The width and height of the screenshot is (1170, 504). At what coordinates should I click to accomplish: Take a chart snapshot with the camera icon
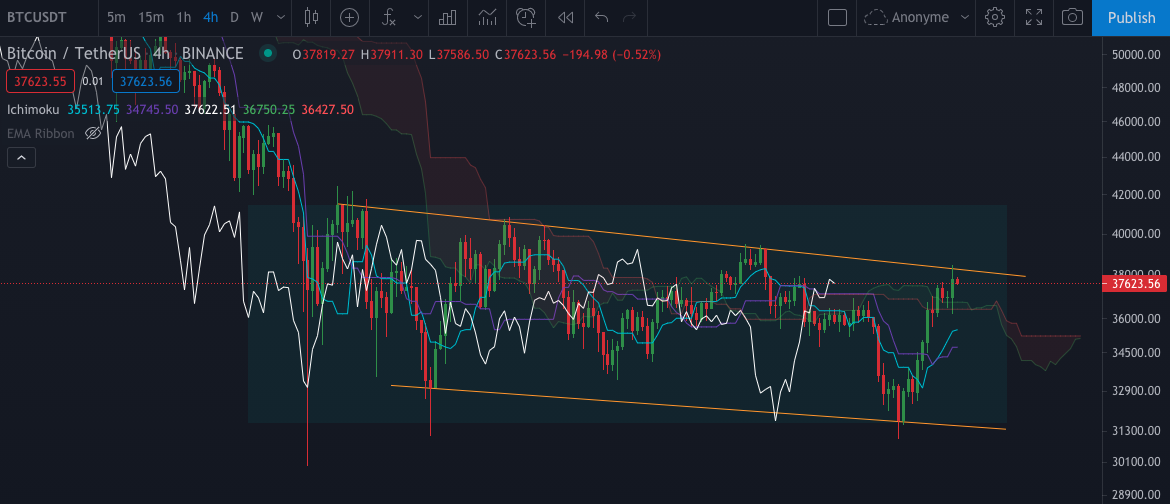[1072, 17]
